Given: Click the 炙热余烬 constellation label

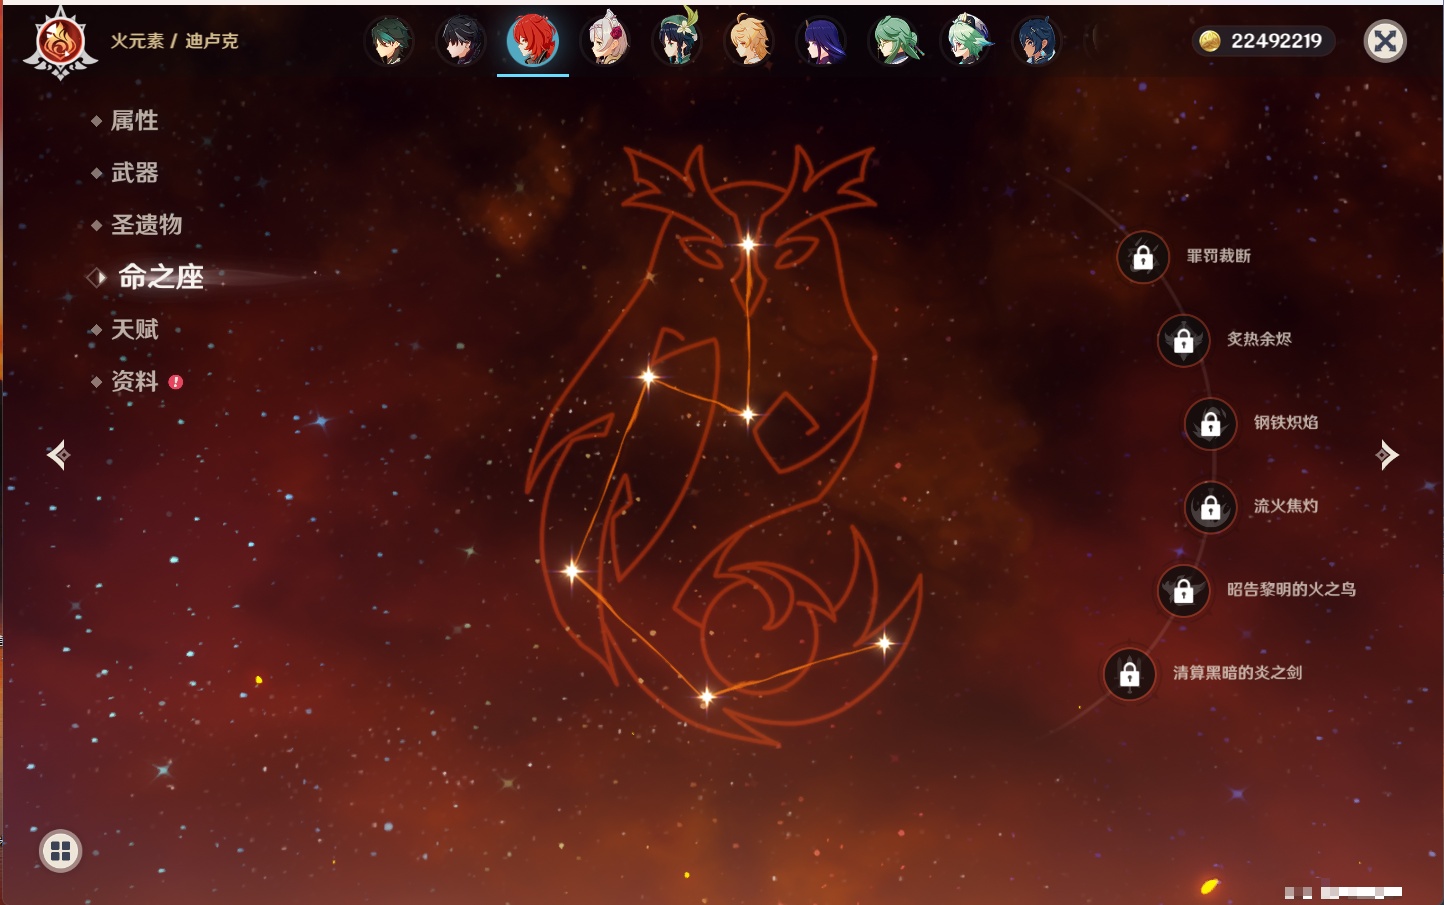Looking at the screenshot, I should [x=1259, y=339].
